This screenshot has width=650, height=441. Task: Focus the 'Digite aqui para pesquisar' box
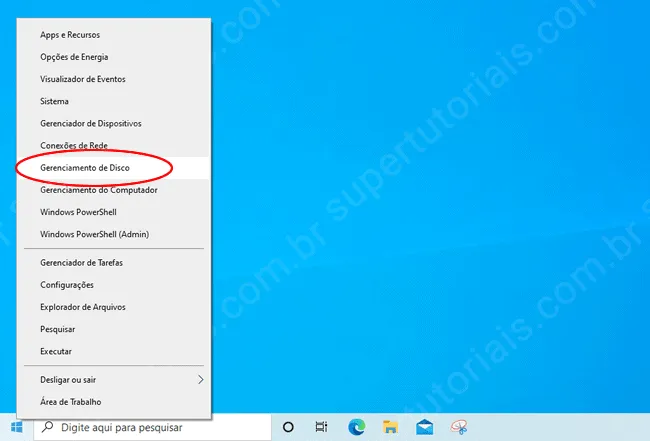tap(153, 427)
